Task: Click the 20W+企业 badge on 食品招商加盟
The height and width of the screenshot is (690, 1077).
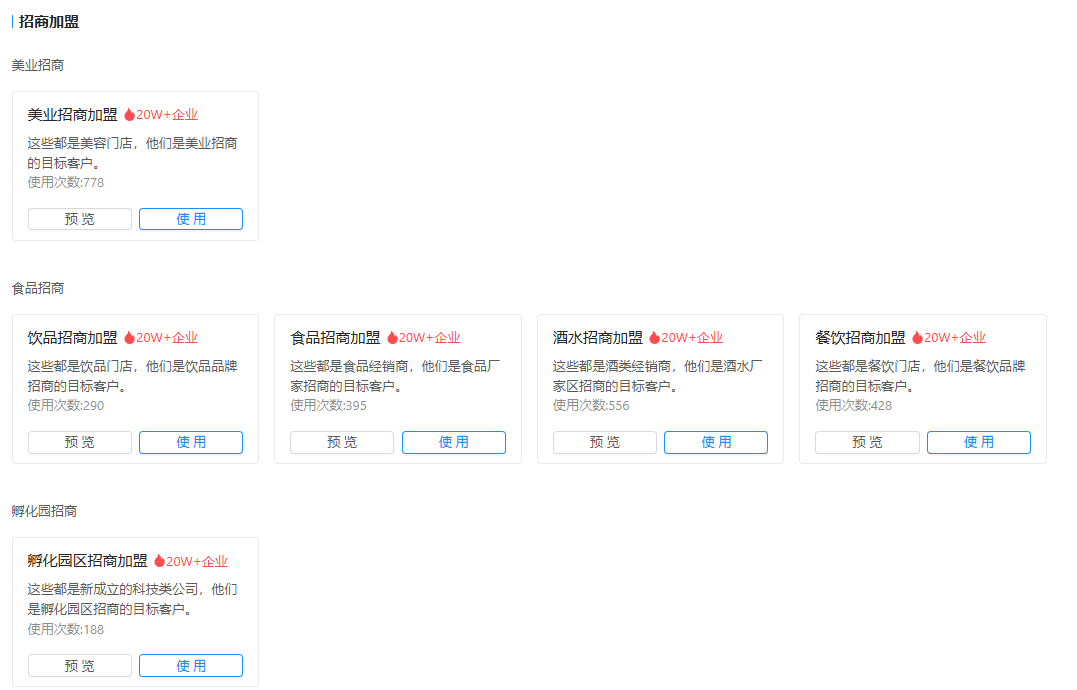Action: pos(430,338)
